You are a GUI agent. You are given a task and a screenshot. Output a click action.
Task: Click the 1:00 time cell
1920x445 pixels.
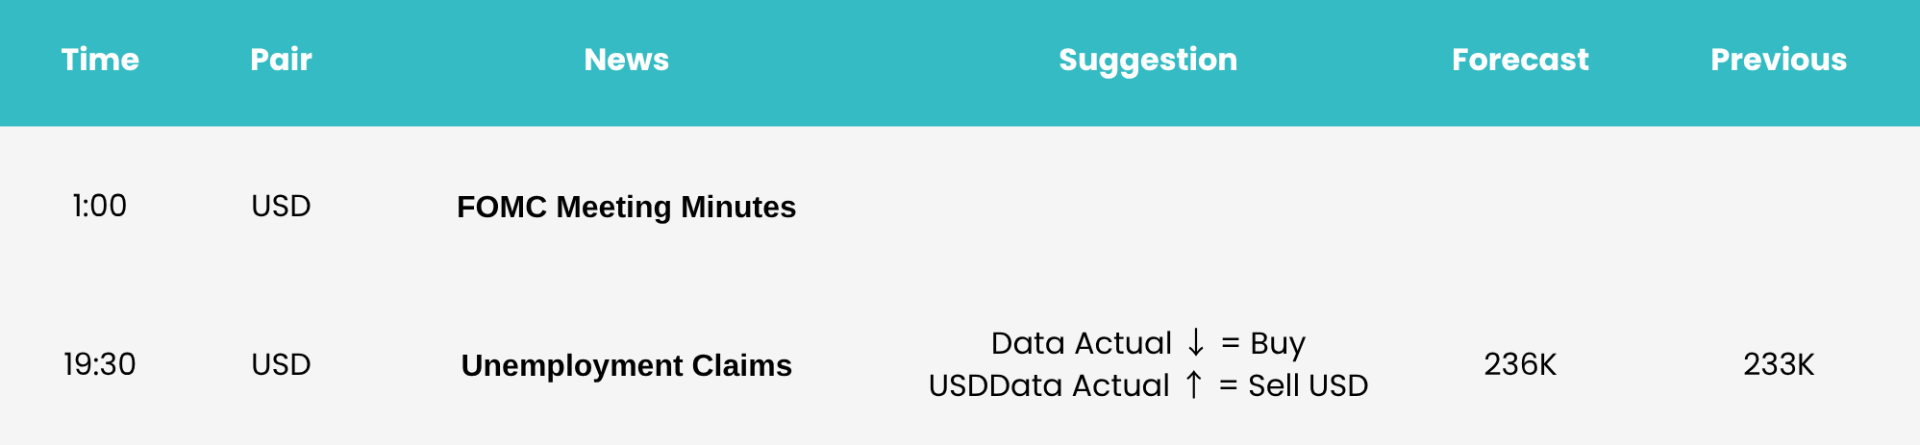pyautogui.click(x=100, y=206)
